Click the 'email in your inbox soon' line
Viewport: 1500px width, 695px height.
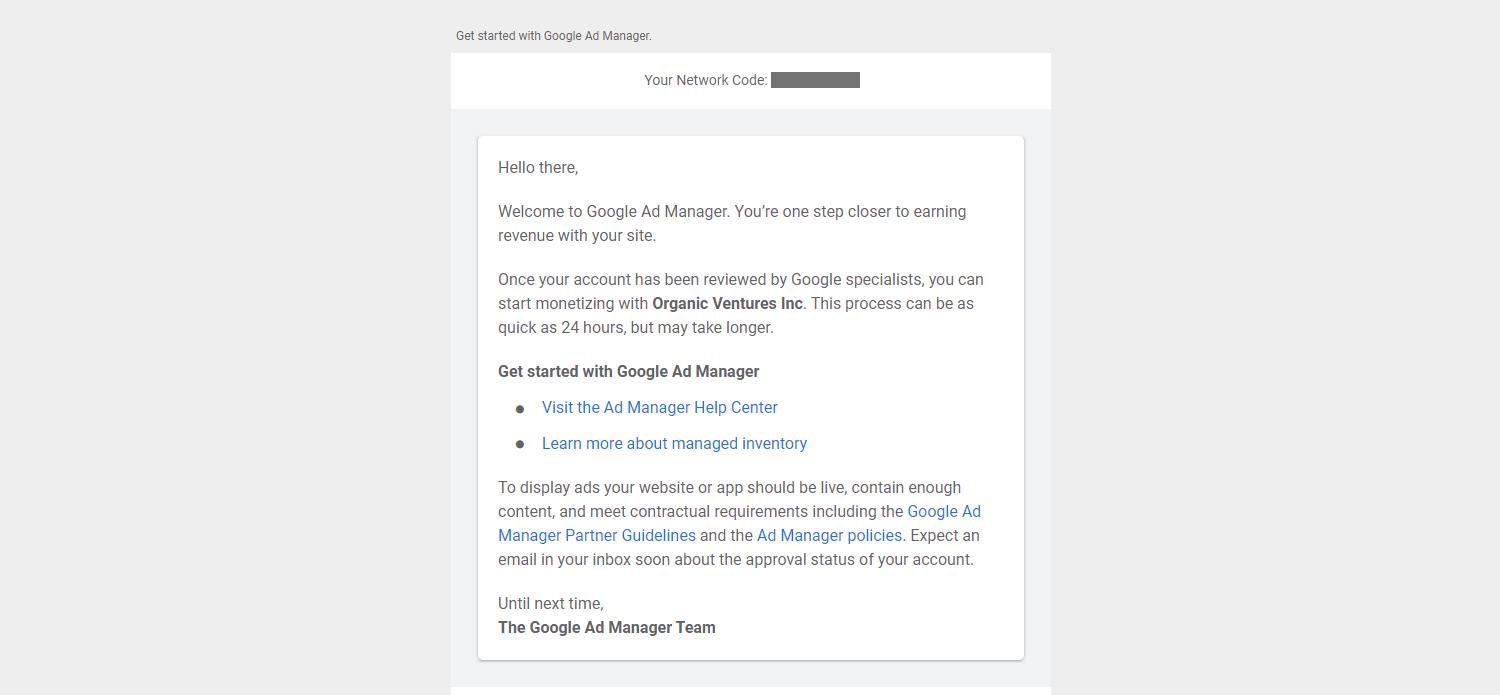pyautogui.click(x=735, y=559)
